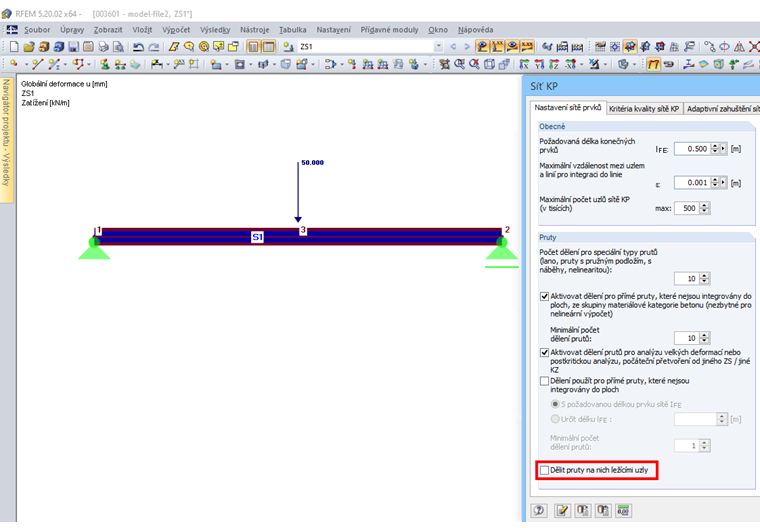Open the Přídavné moduly menu
The image size is (760, 528).
389,30
